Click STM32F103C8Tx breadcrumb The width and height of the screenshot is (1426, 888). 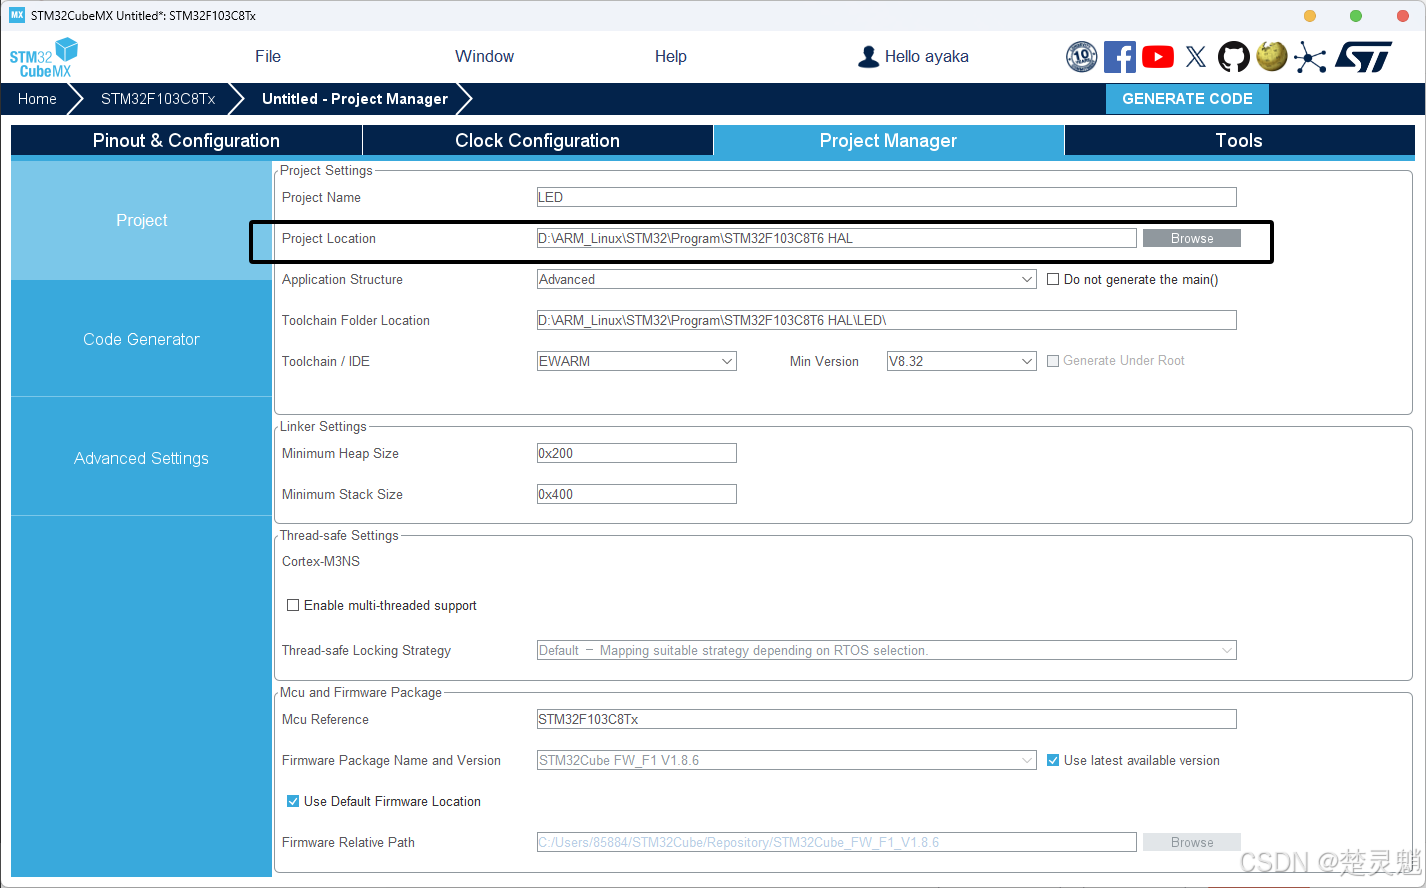158,99
